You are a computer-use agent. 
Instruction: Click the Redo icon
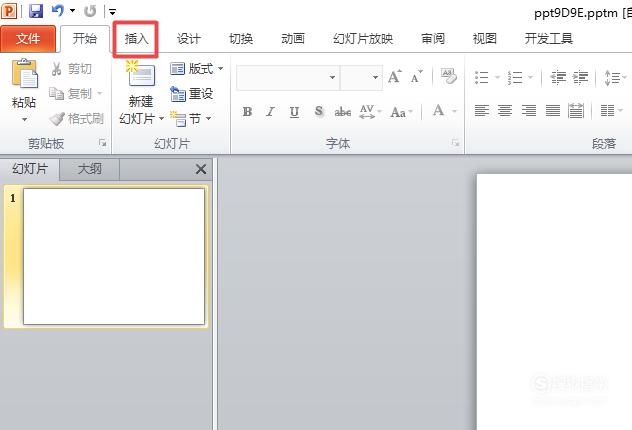click(x=90, y=11)
